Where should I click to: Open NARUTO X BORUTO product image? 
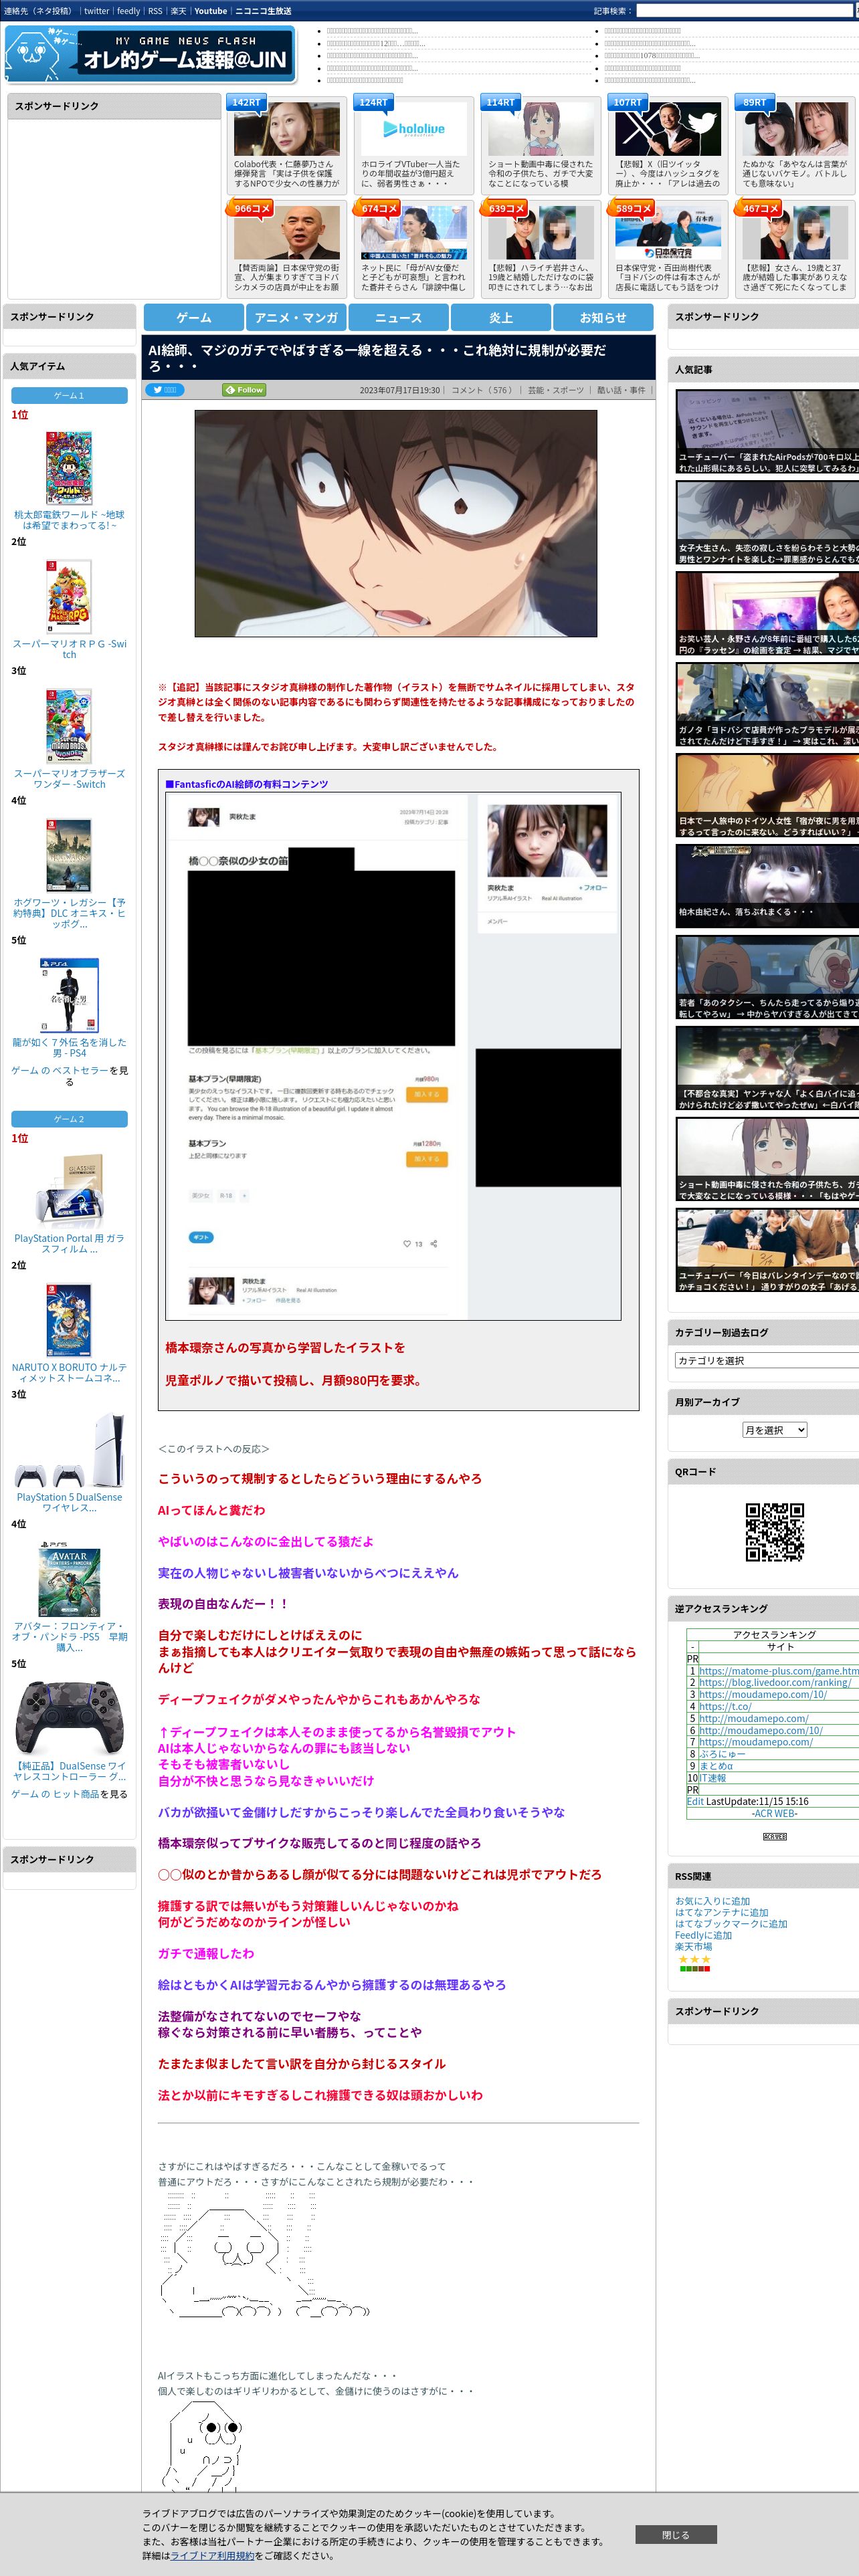point(69,1321)
